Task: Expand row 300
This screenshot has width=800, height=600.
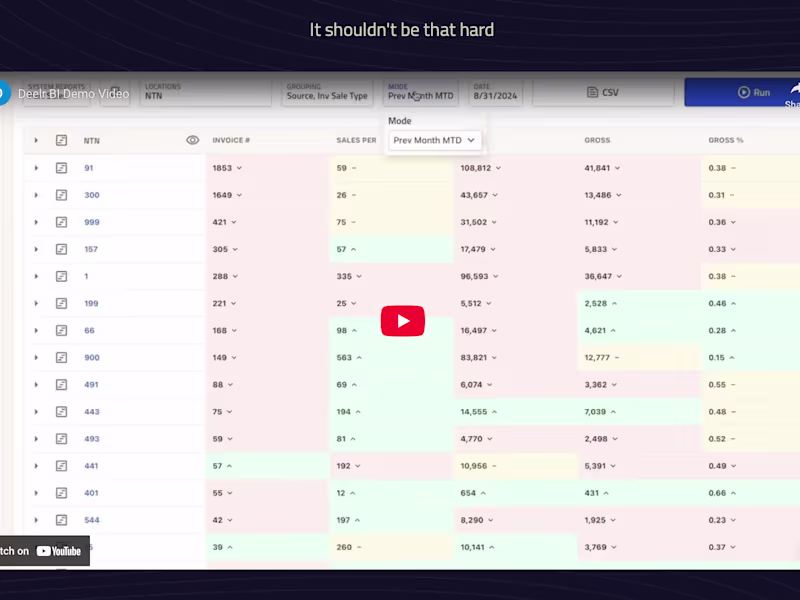Action: point(36,195)
